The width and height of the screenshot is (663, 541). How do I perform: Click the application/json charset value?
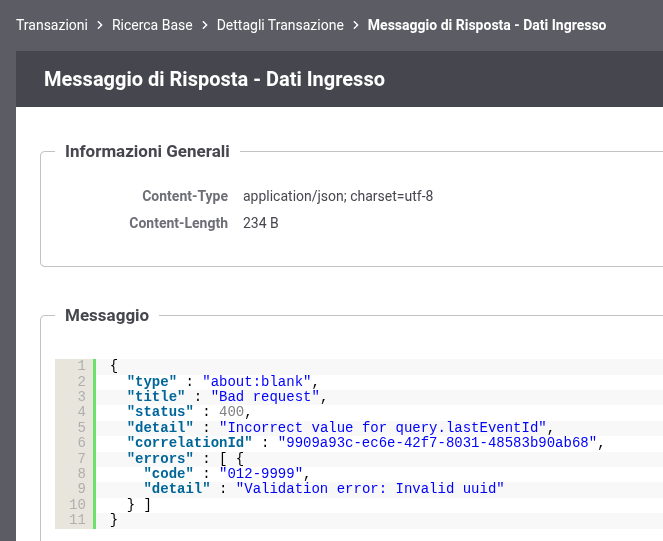coord(338,196)
